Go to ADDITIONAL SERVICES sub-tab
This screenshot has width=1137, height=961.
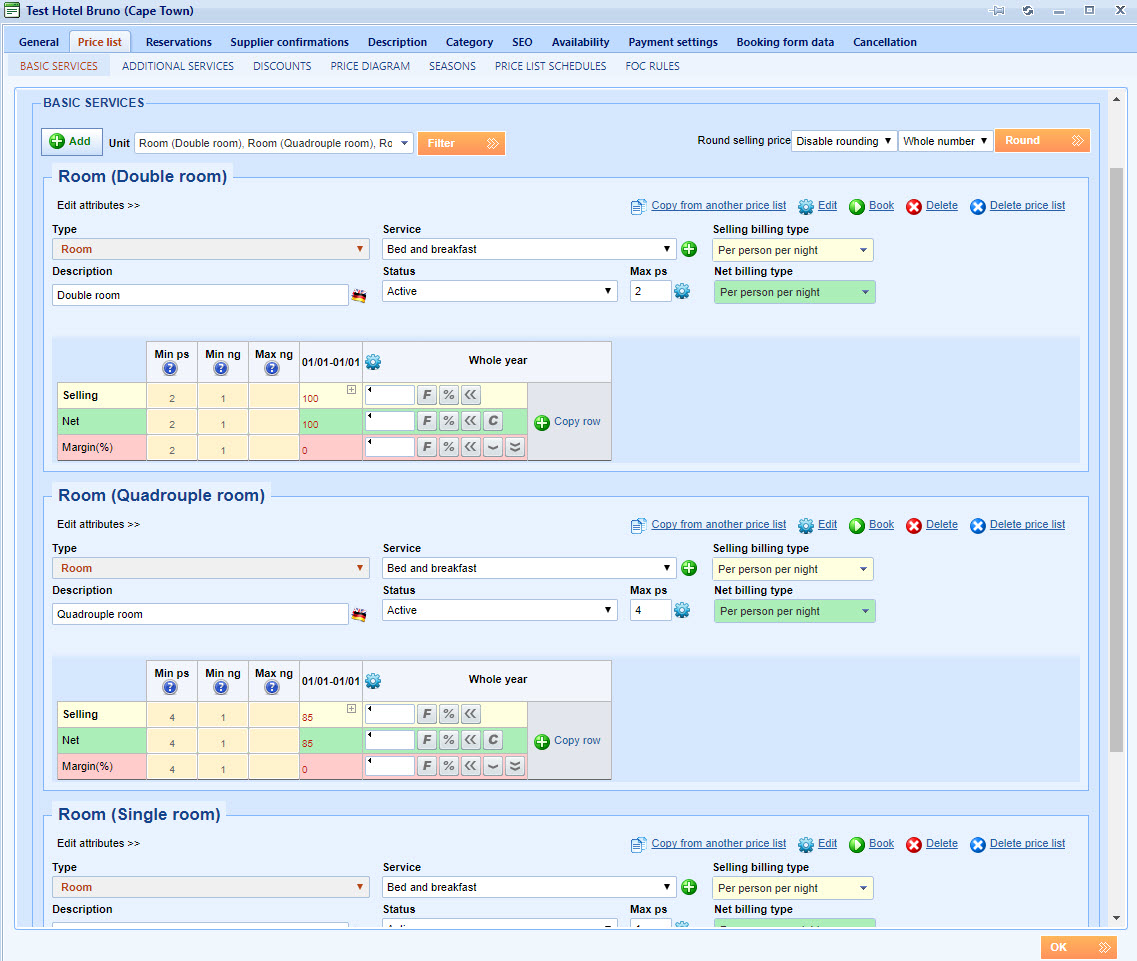tap(178, 66)
